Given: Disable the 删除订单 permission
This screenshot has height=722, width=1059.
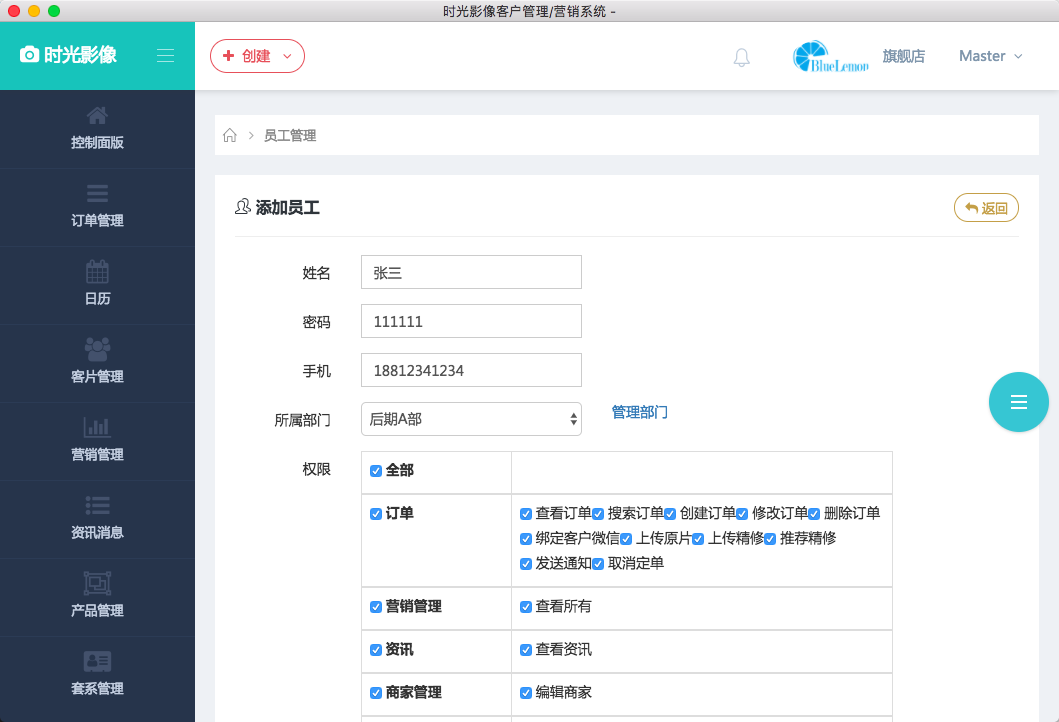Looking at the screenshot, I should (815, 513).
